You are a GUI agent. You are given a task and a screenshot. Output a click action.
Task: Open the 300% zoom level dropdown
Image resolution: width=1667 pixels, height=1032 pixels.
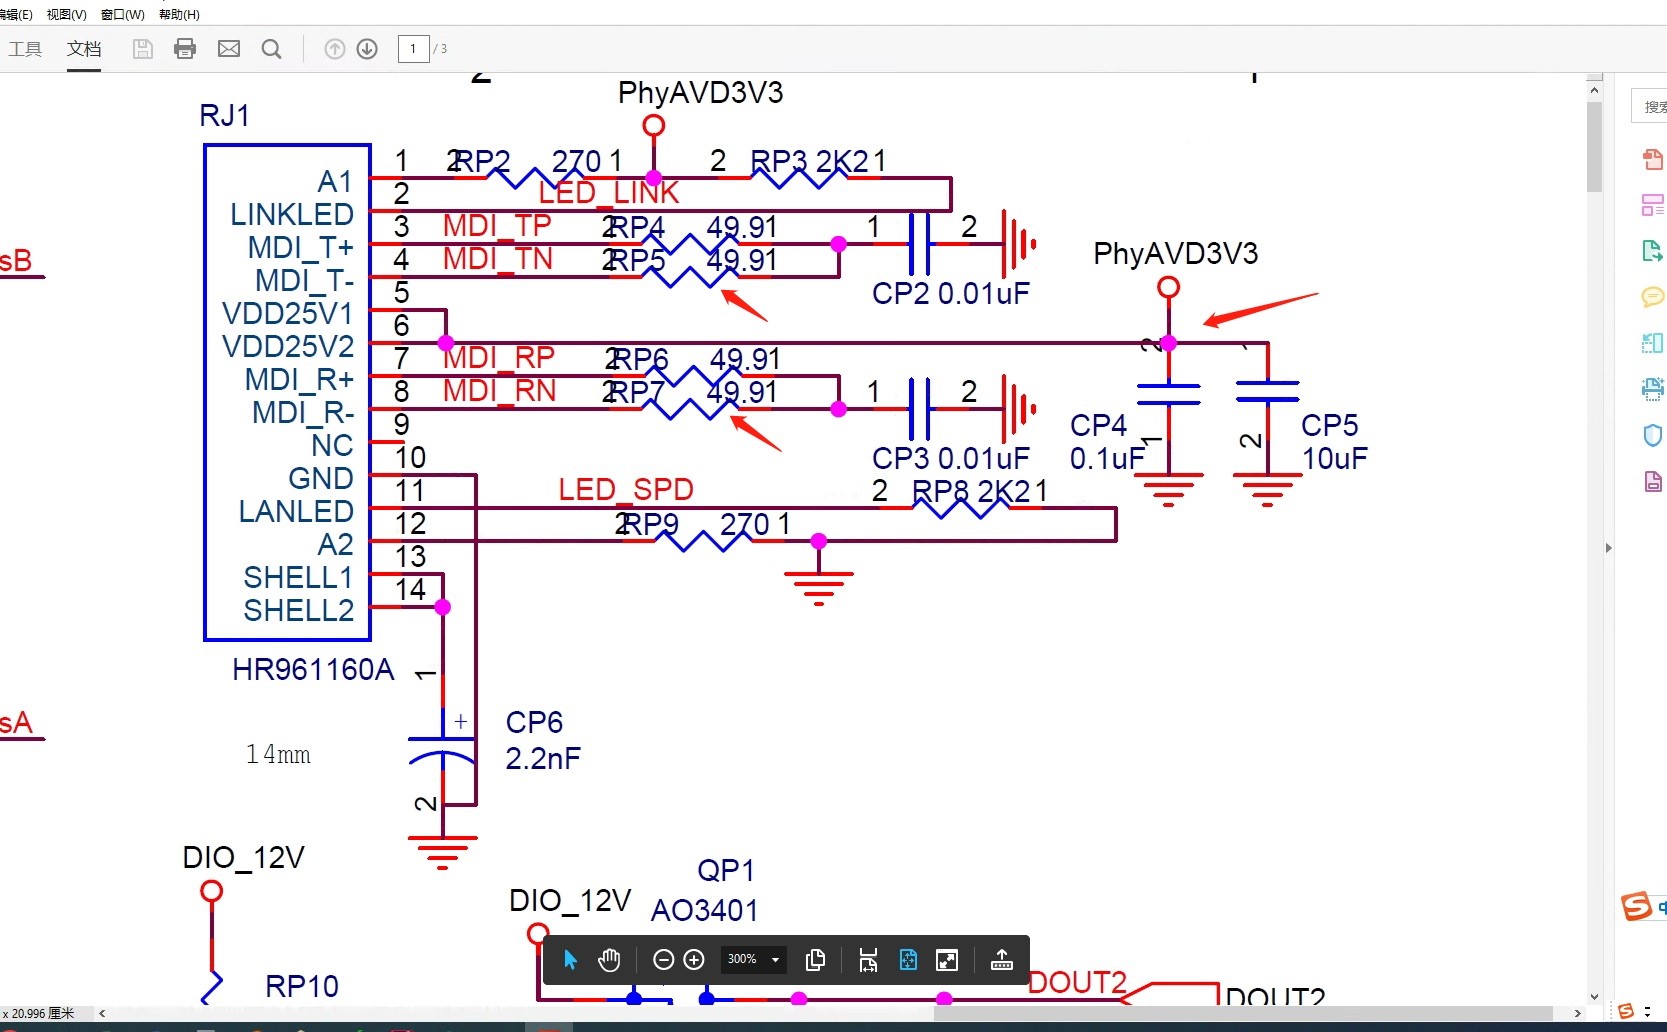[753, 959]
